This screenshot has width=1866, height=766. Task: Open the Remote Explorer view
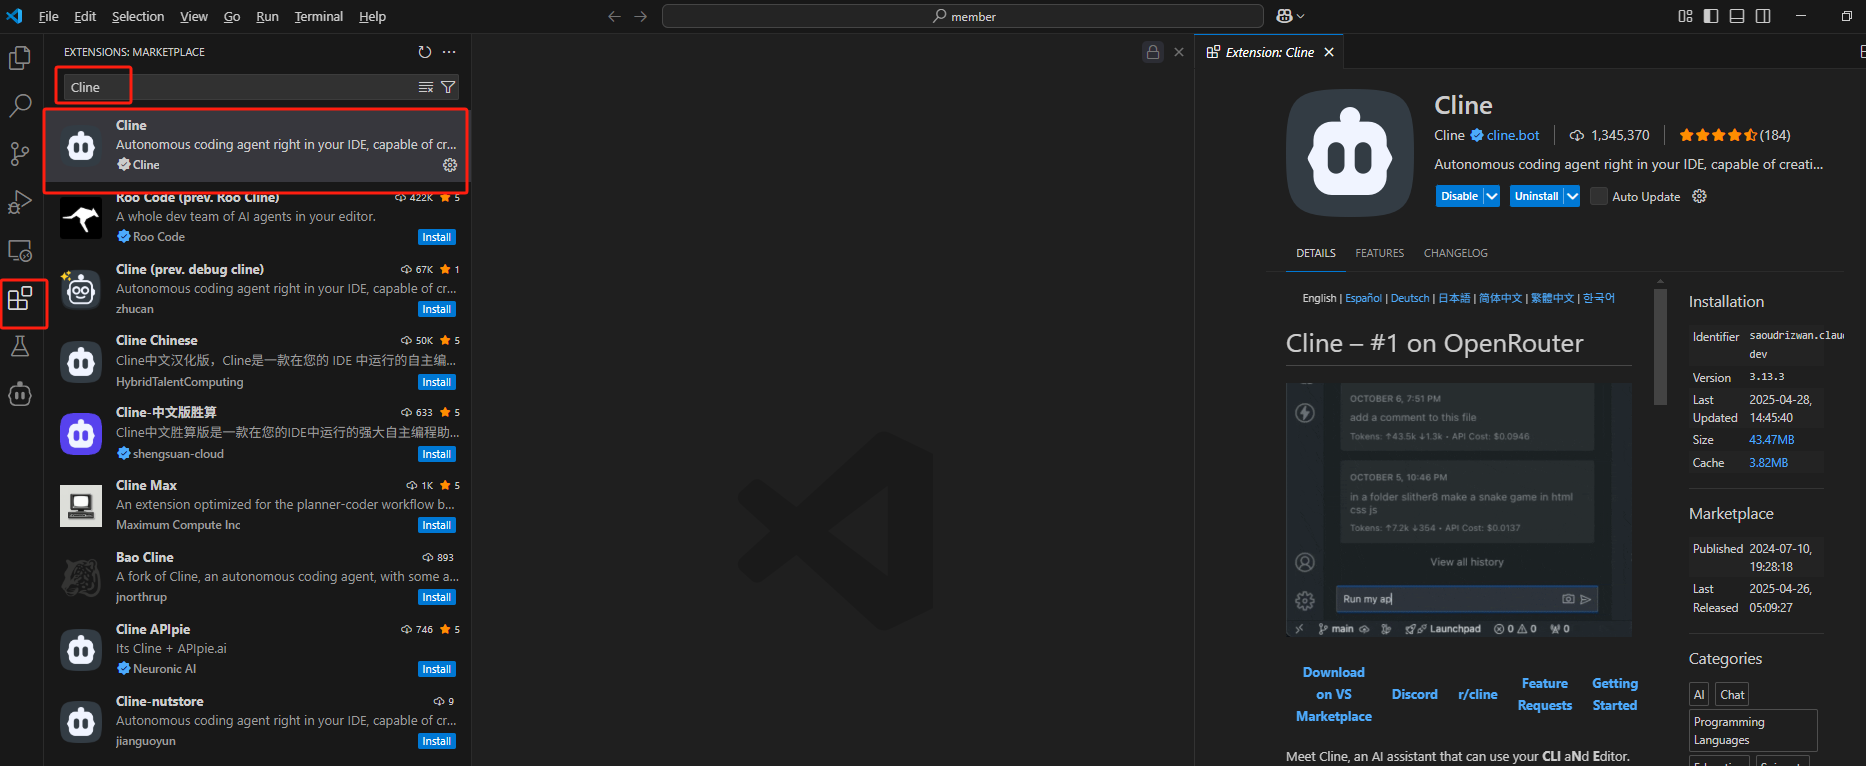coord(20,250)
